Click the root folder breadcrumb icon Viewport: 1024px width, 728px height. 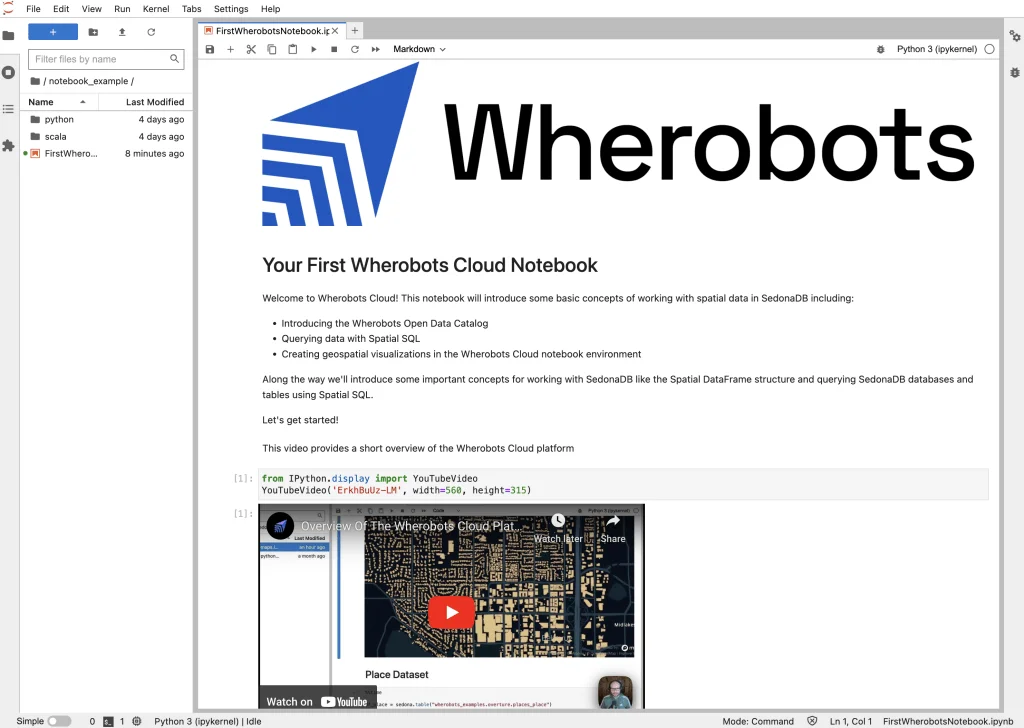point(35,81)
